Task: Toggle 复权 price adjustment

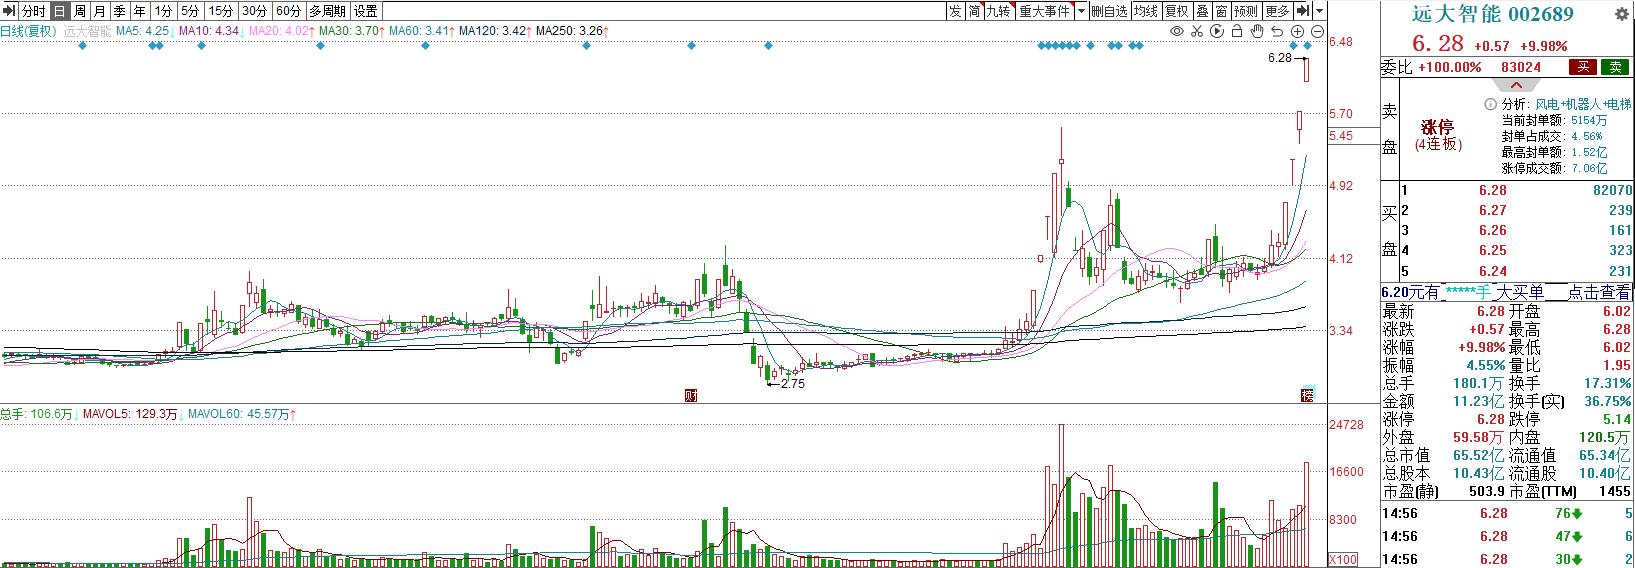Action: (1177, 11)
